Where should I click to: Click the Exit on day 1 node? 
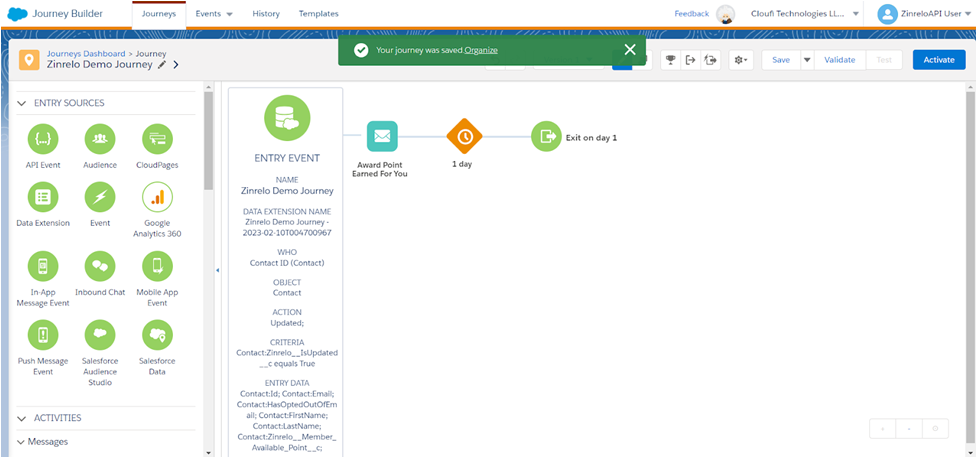pos(546,136)
